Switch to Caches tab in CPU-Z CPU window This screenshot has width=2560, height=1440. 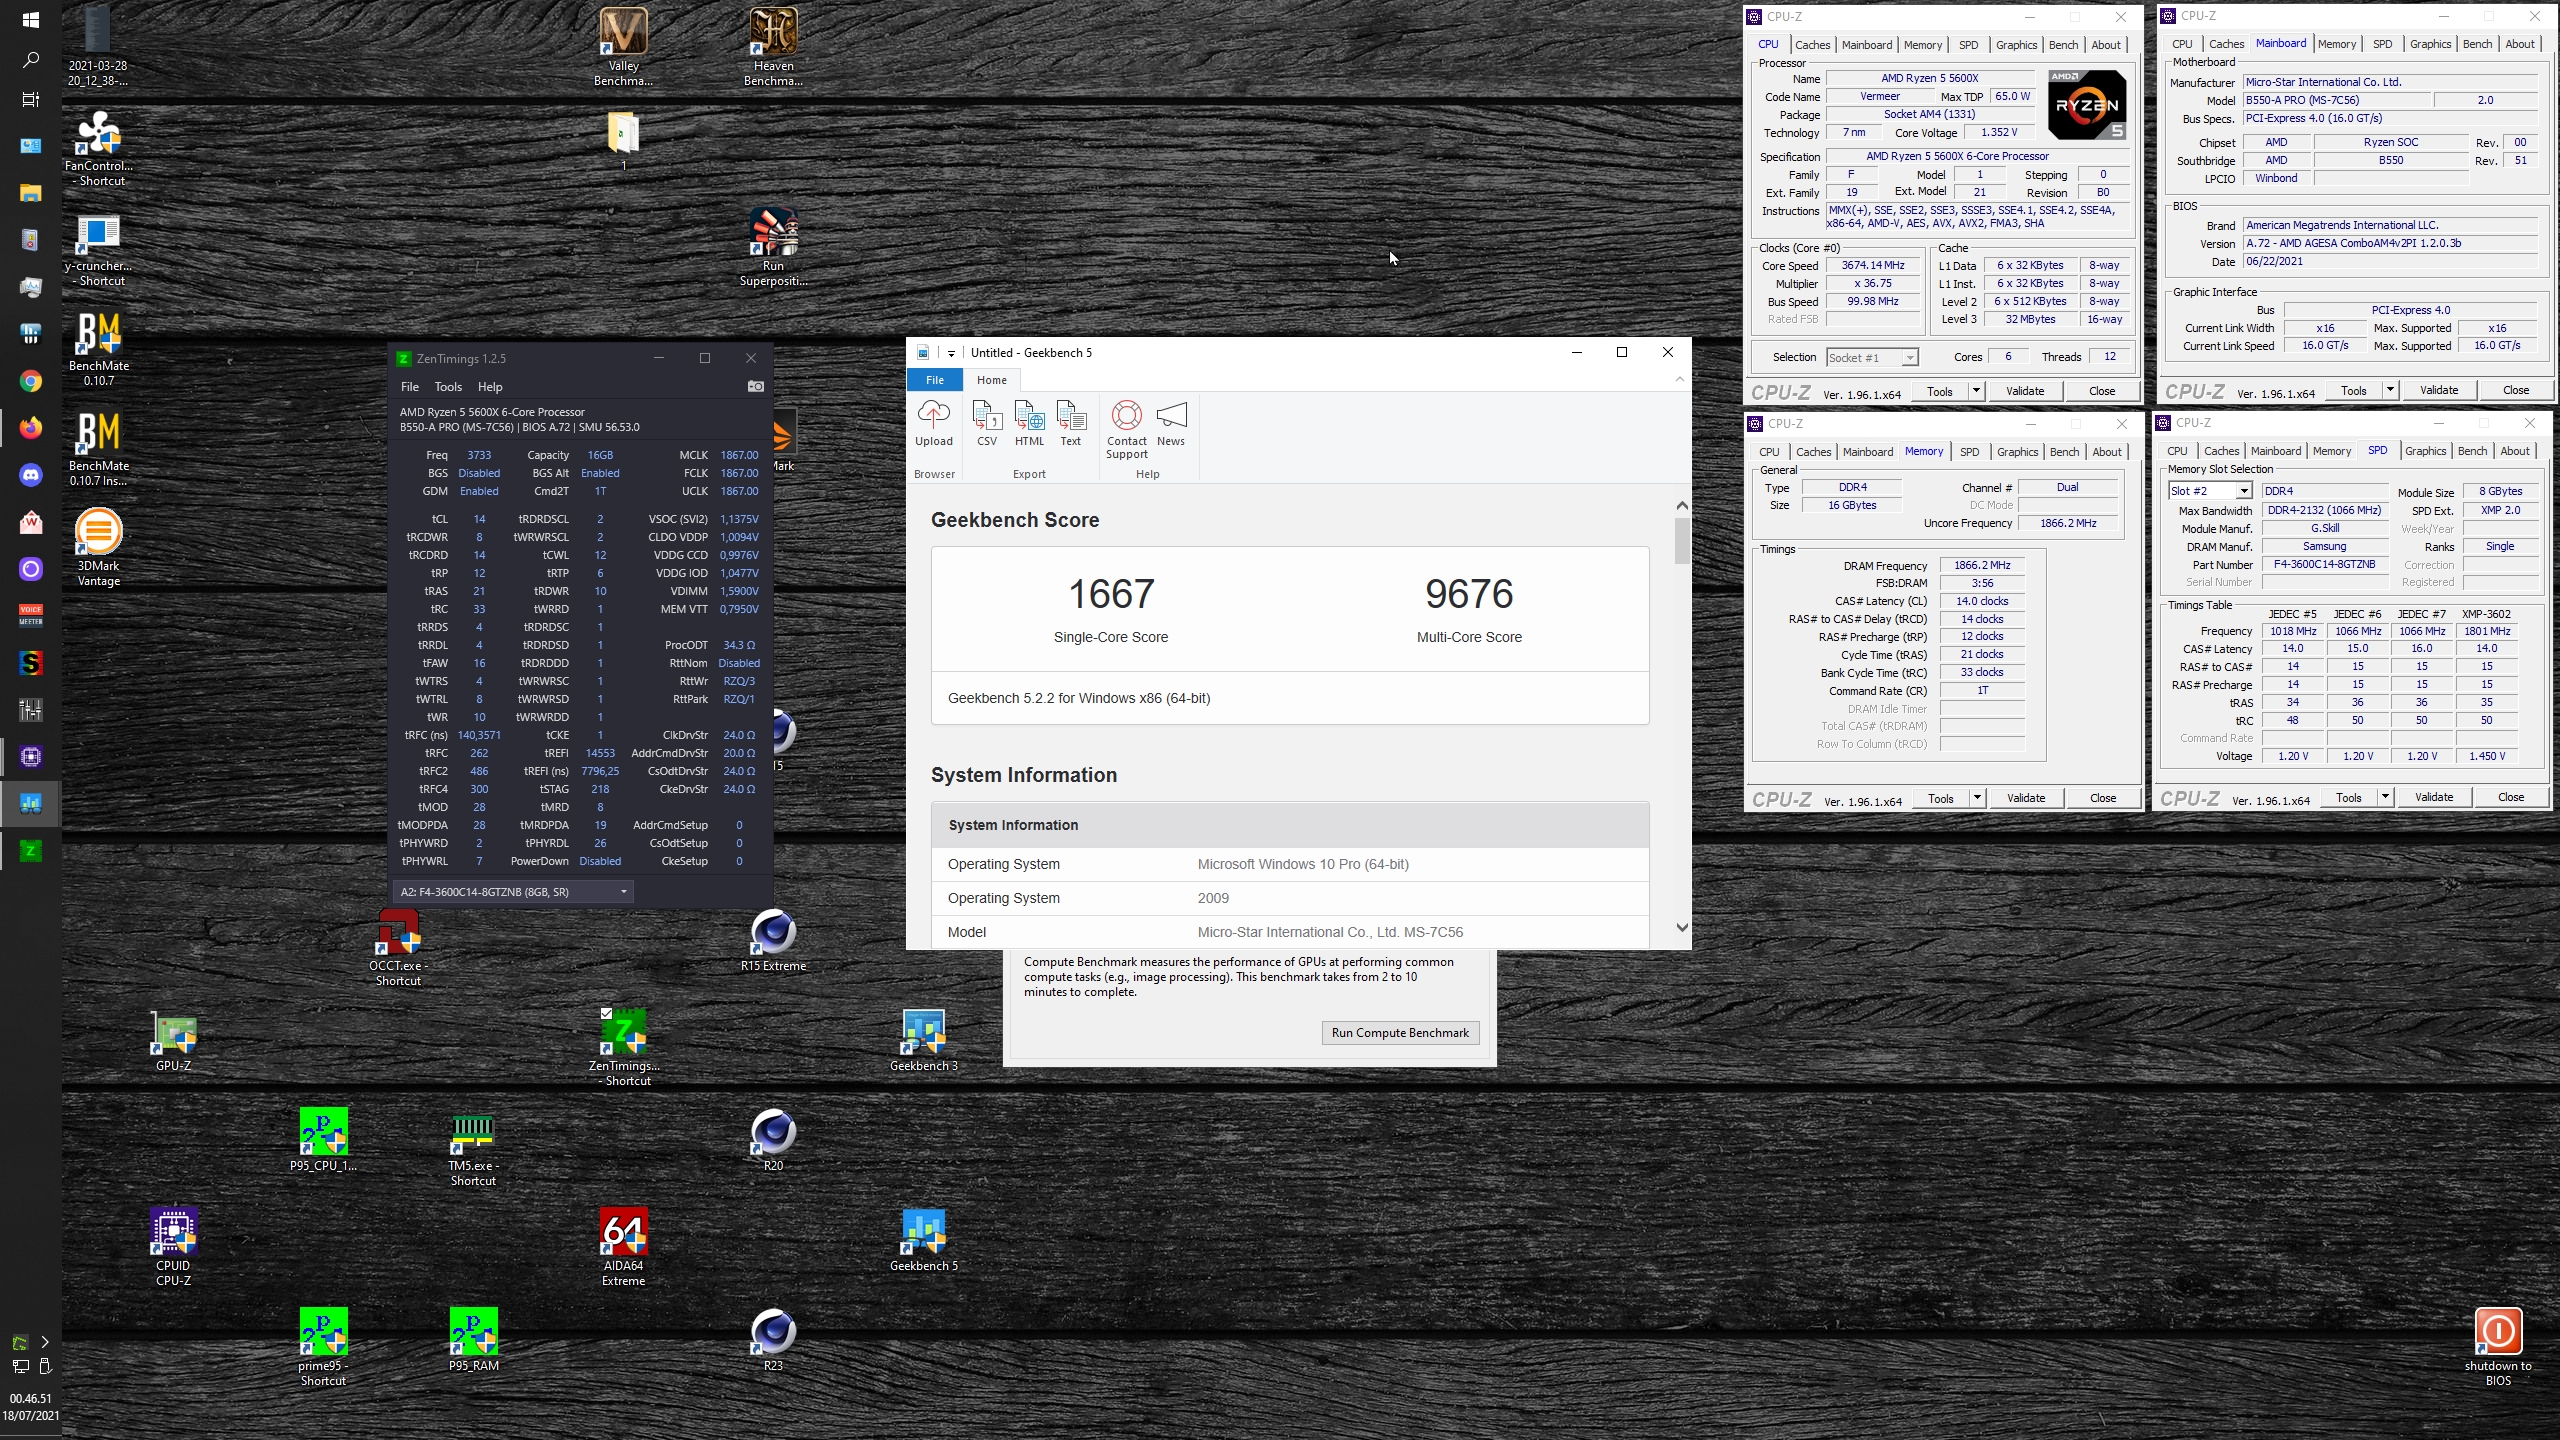click(x=1812, y=45)
